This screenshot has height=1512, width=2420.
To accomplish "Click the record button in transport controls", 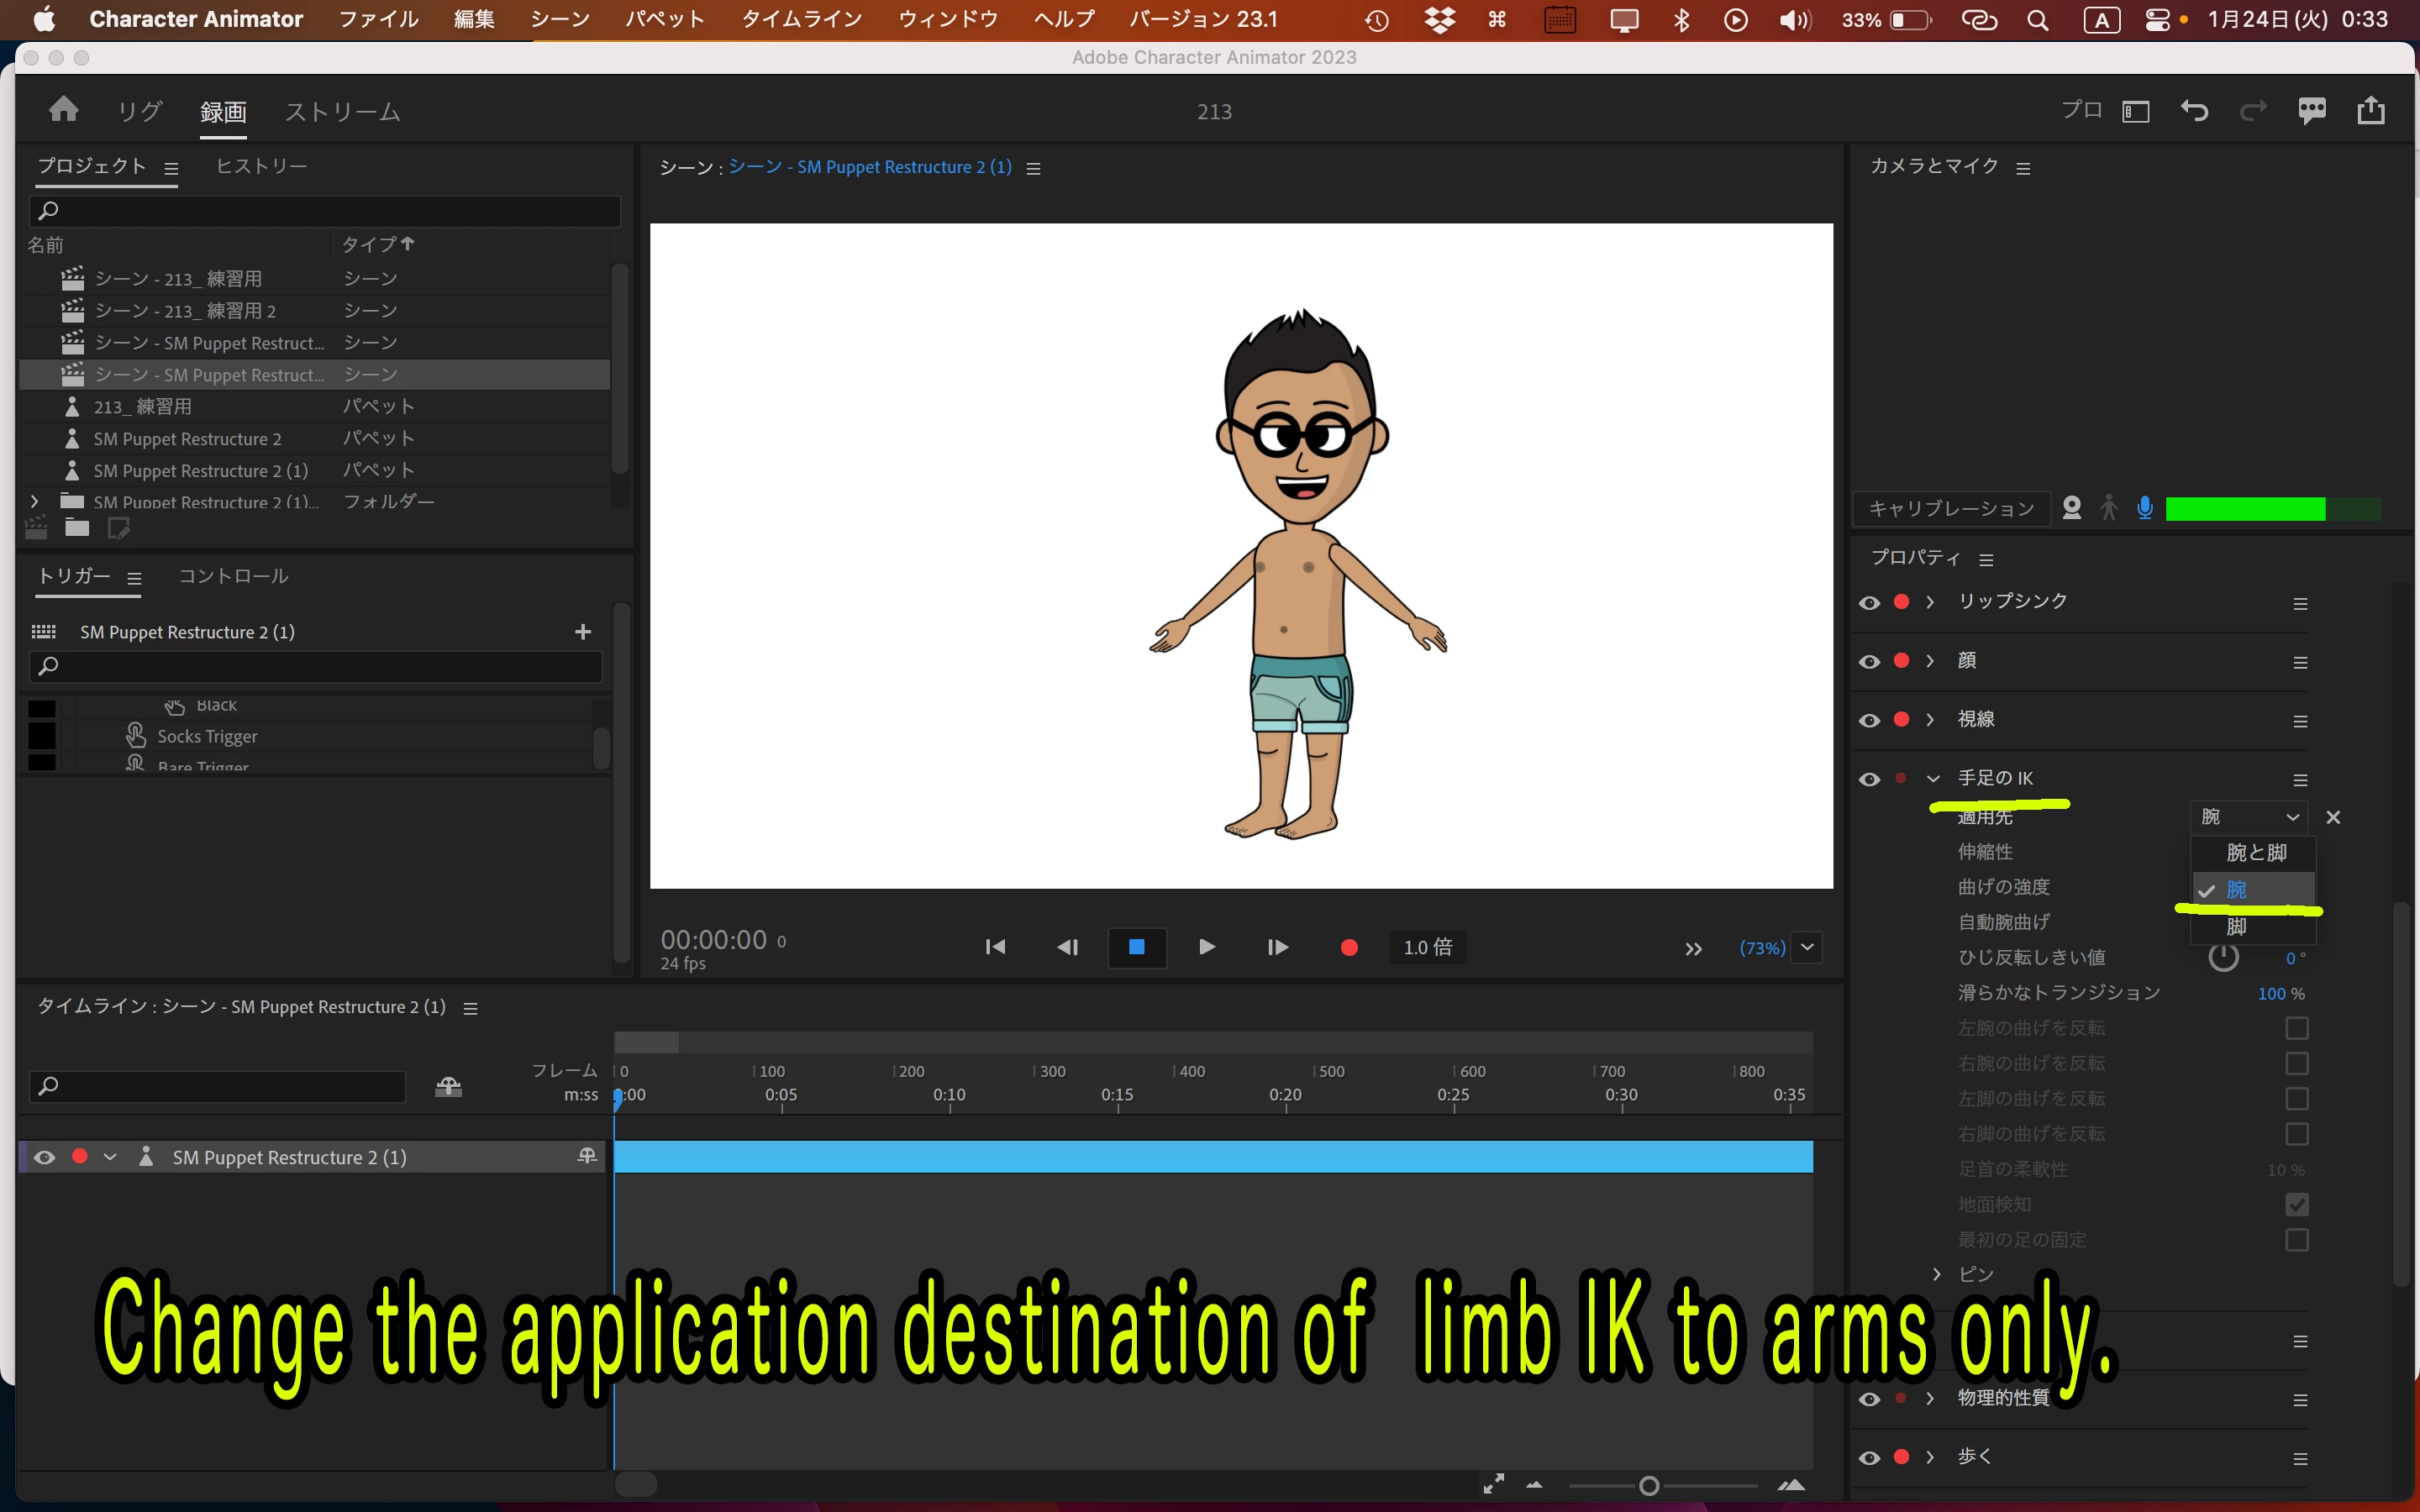I will coord(1349,947).
